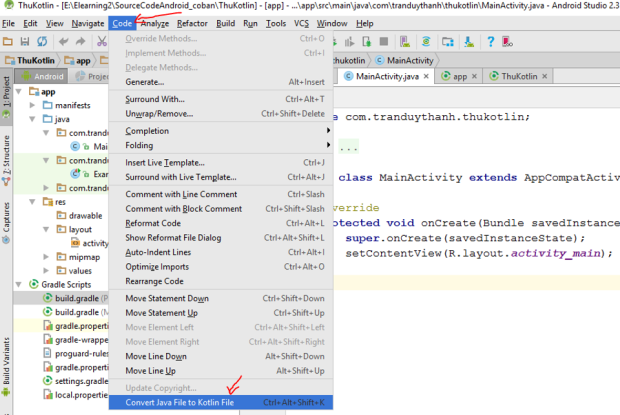Open the Refactor menu
Image resolution: width=620 pixels, height=415 pixels.
[x=192, y=24]
